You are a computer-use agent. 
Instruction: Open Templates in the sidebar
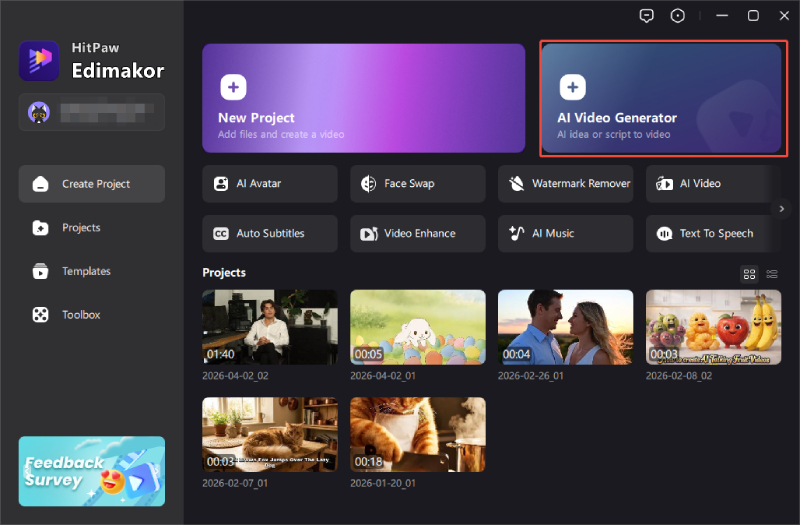(92, 271)
